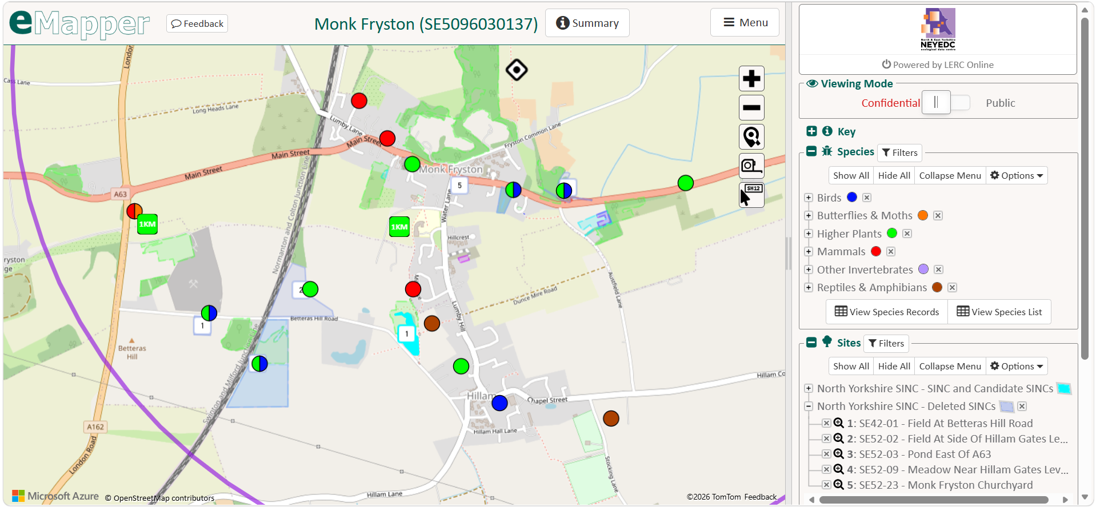
Task: Click Show All in Sites panel
Action: pyautogui.click(x=851, y=366)
